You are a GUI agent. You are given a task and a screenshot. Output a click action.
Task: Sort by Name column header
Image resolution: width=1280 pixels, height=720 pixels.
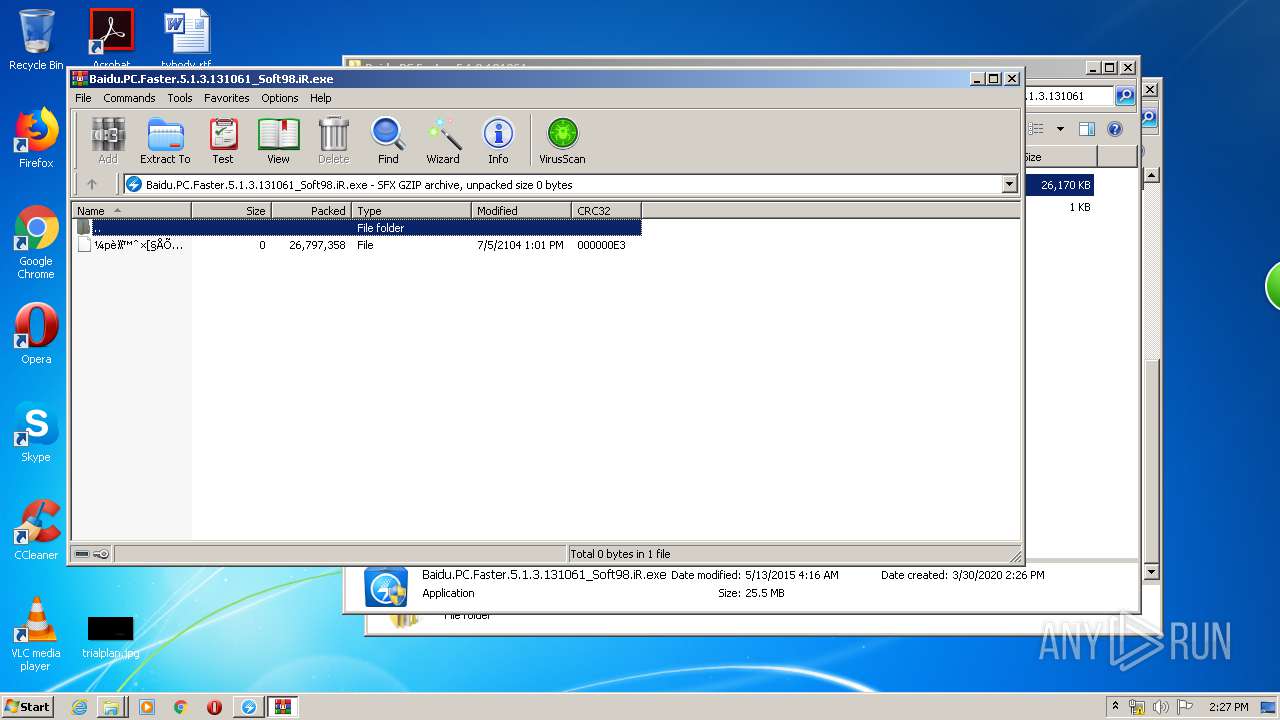pyautogui.click(x=131, y=210)
